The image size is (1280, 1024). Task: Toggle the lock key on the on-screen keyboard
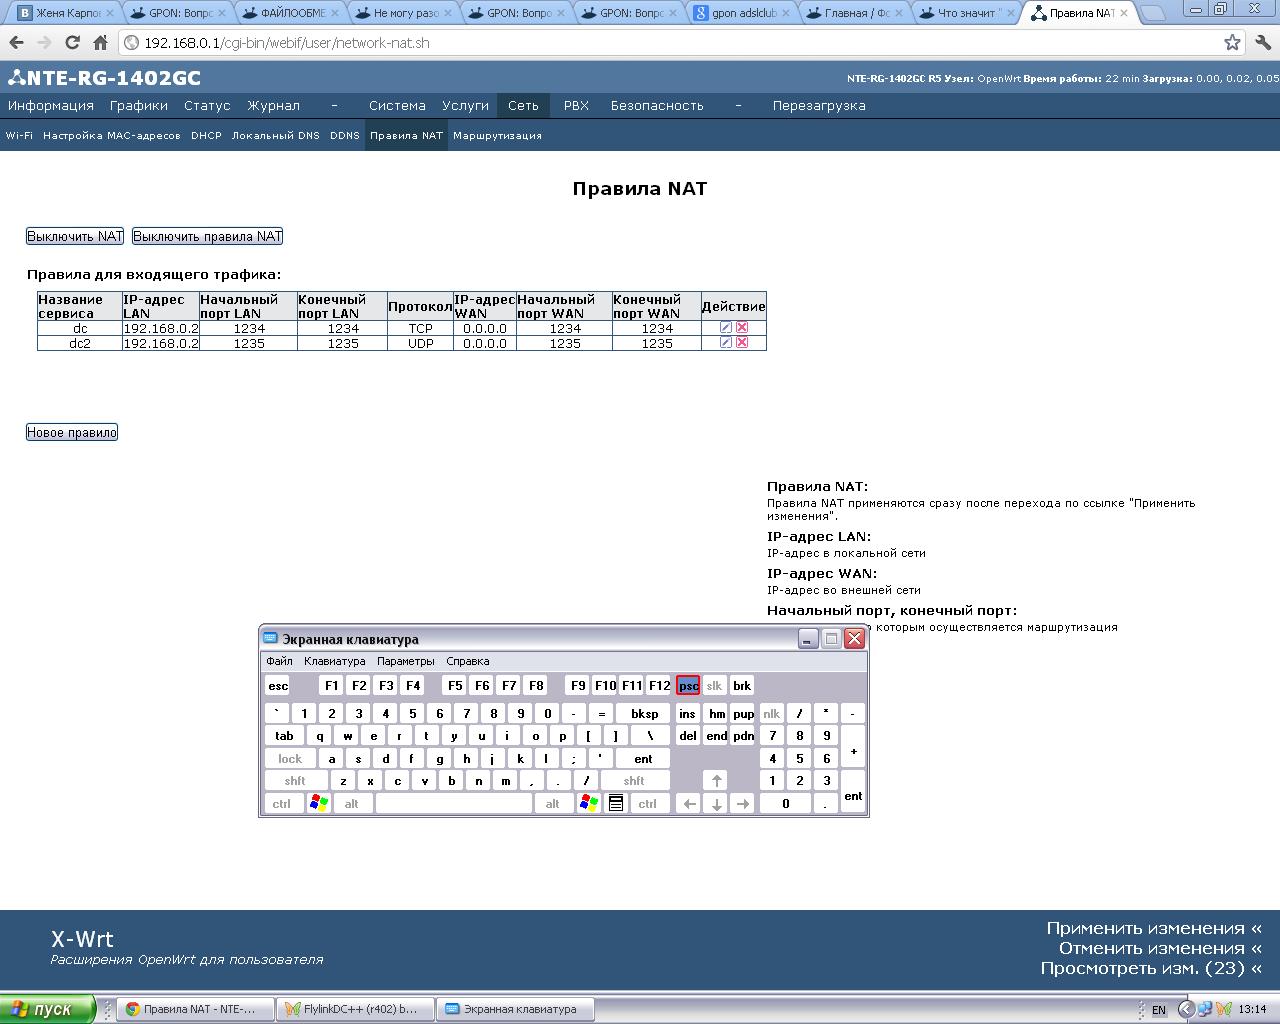pyautogui.click(x=290, y=759)
